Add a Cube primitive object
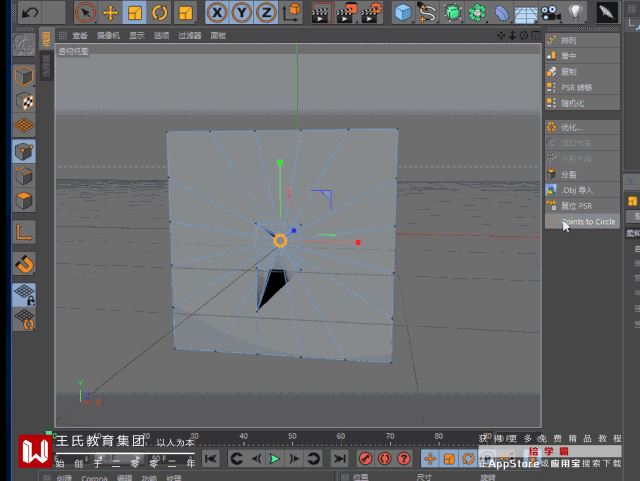The height and width of the screenshot is (481, 640). [403, 13]
